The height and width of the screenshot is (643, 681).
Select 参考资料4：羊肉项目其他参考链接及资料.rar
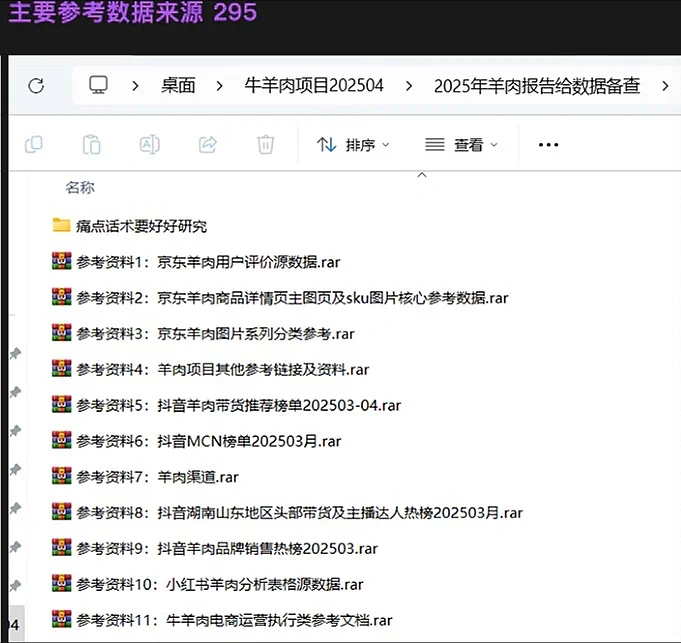coord(223,369)
